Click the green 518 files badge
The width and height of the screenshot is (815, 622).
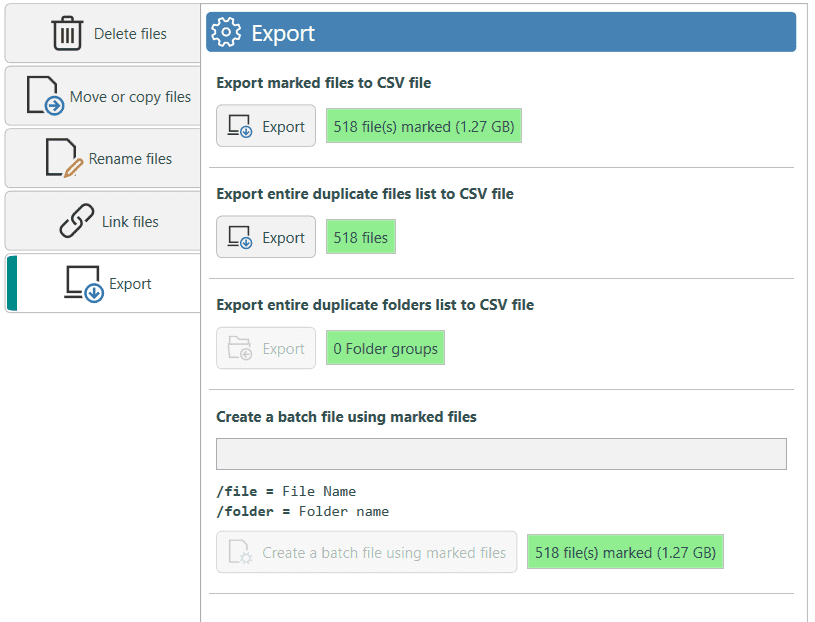coord(361,238)
